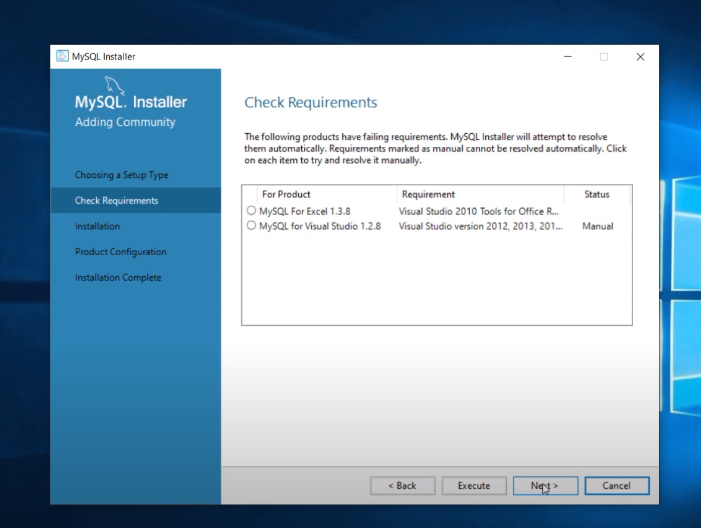This screenshot has width=701, height=528.
Task: Select the MySQL for Visual Studio 1.2.8 radio button
Action: click(251, 225)
